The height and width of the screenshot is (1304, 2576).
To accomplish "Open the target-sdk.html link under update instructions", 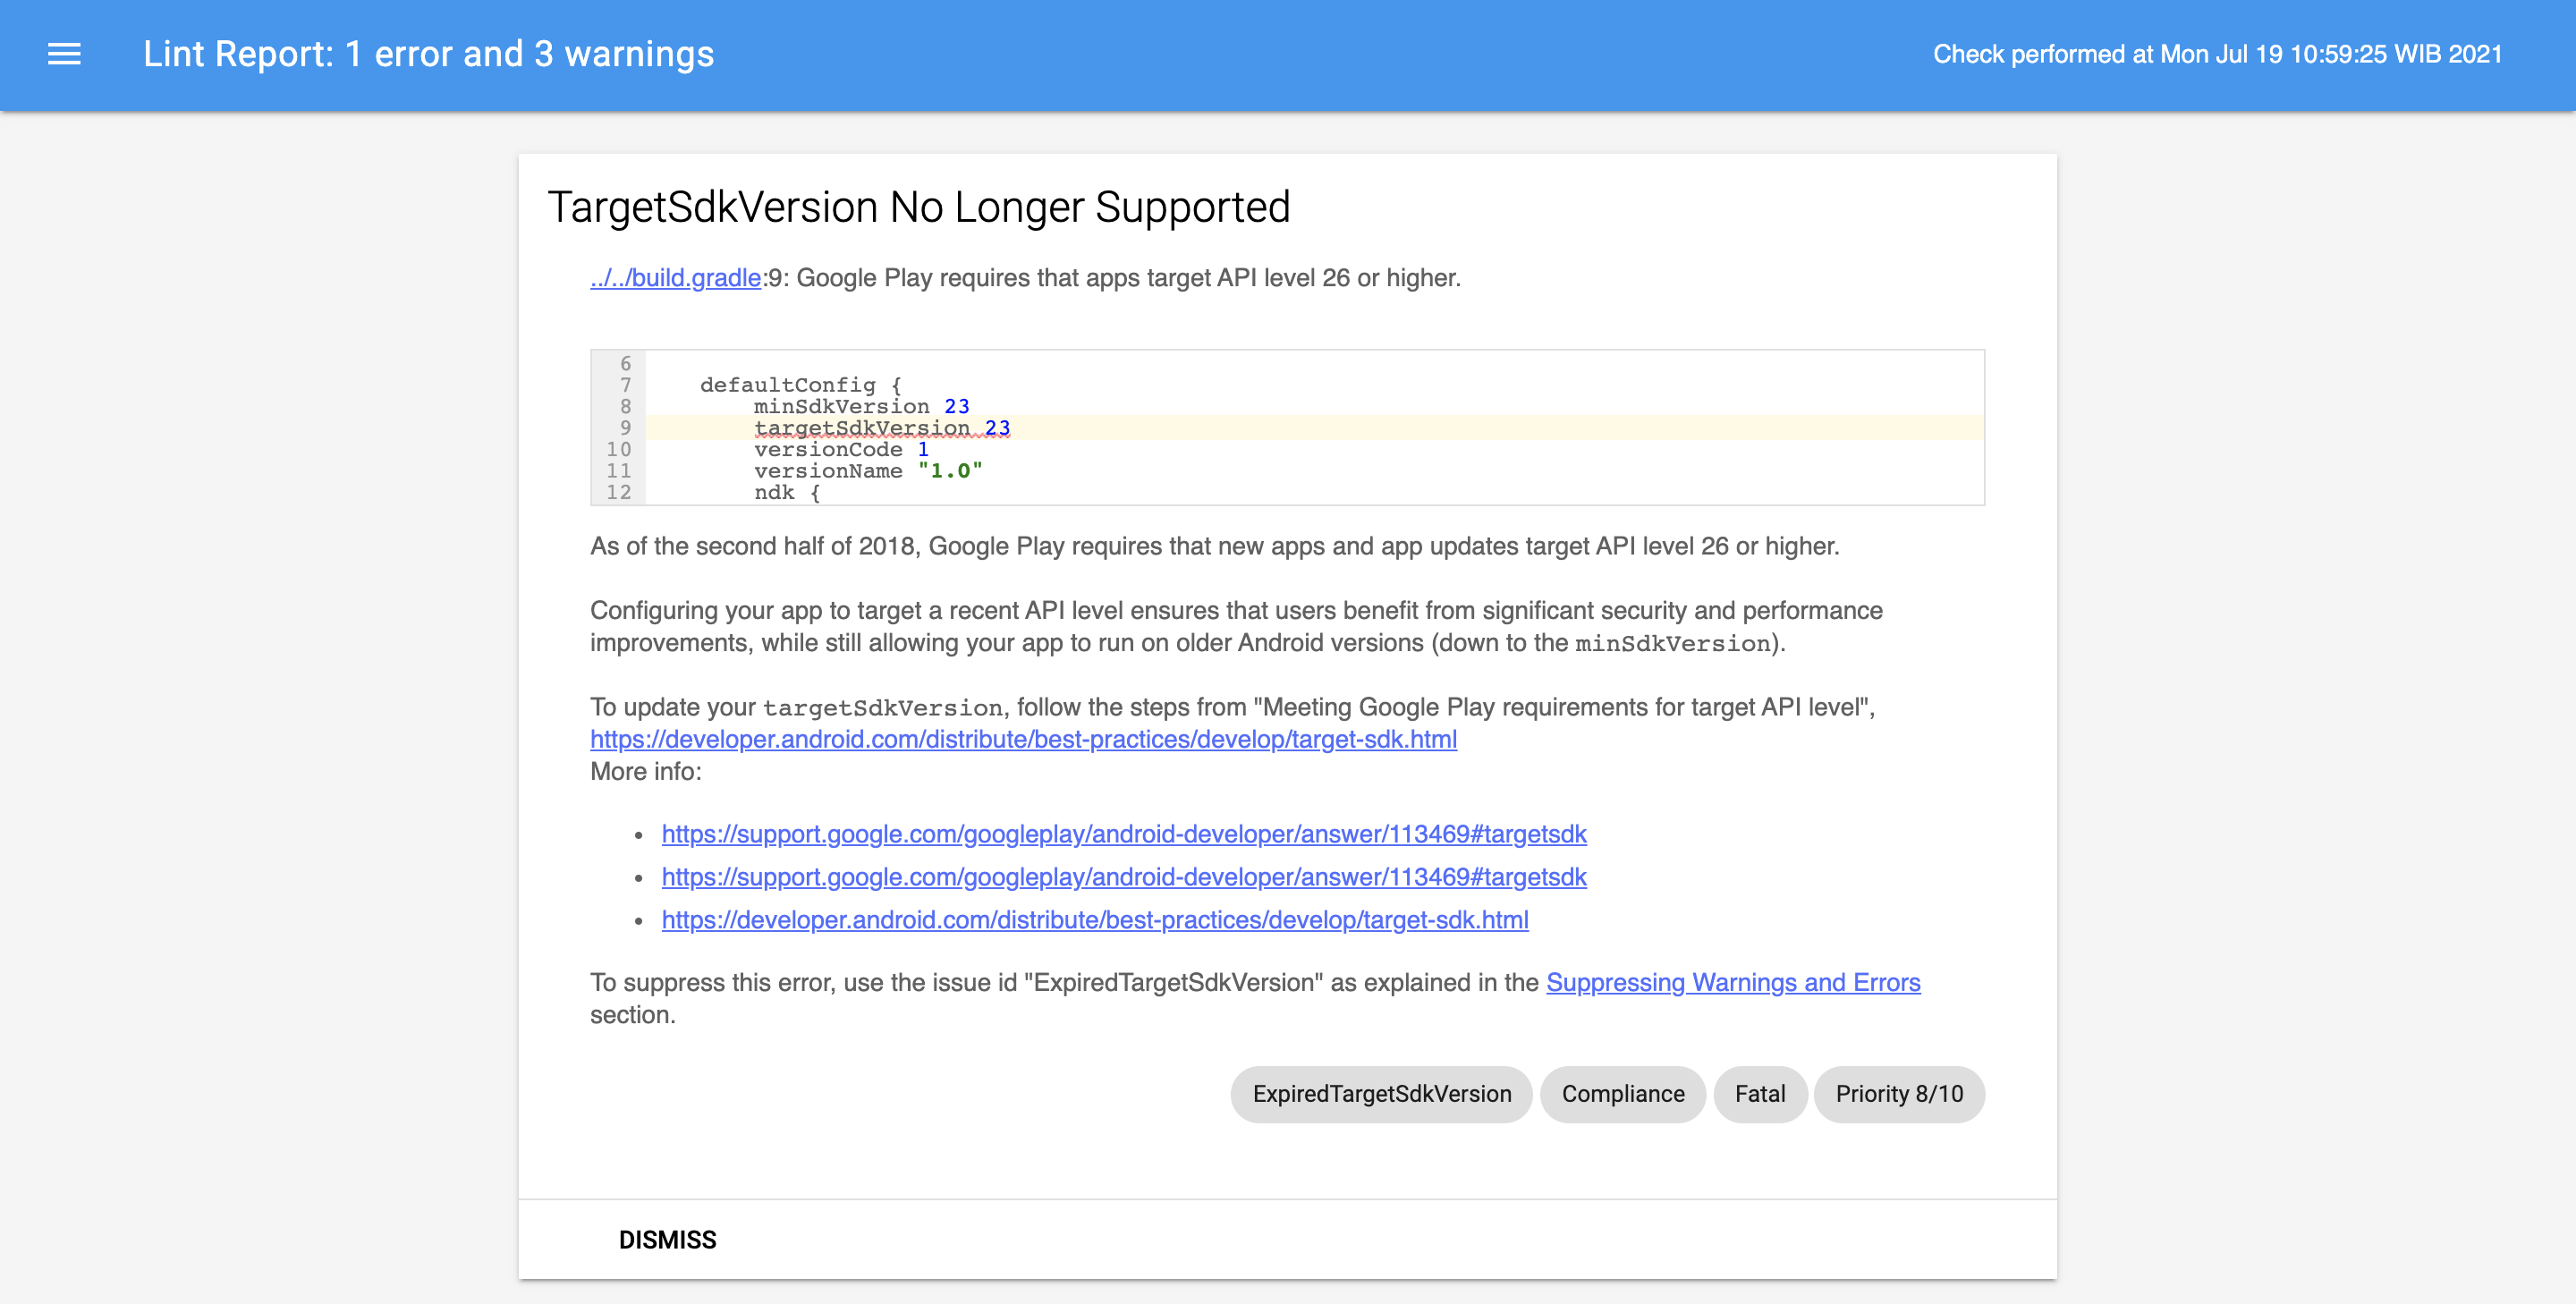I will [x=1023, y=739].
